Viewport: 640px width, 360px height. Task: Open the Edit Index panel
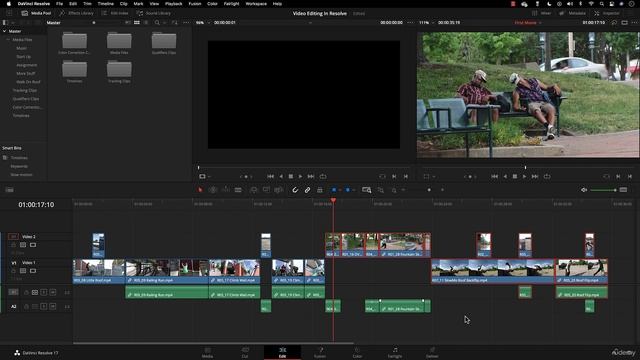(115, 13)
